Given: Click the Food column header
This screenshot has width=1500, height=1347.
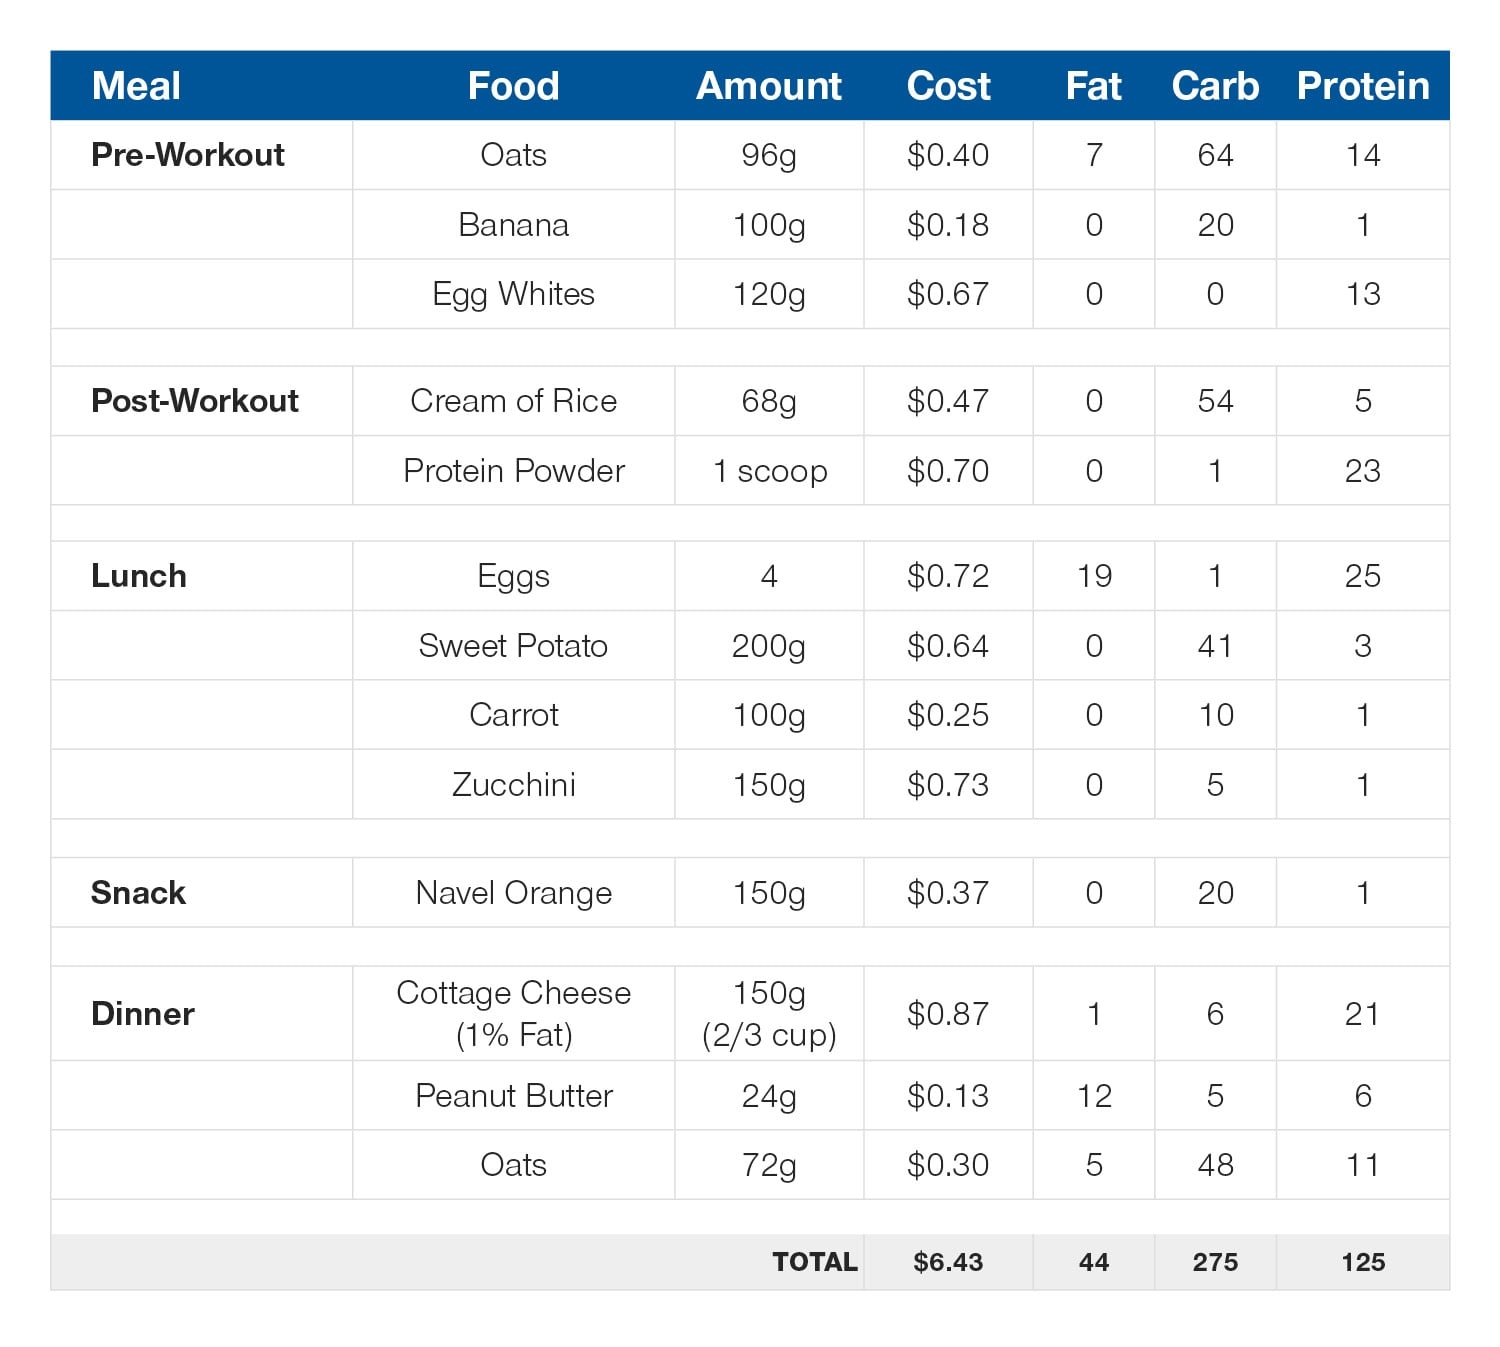Looking at the screenshot, I should pos(513,86).
